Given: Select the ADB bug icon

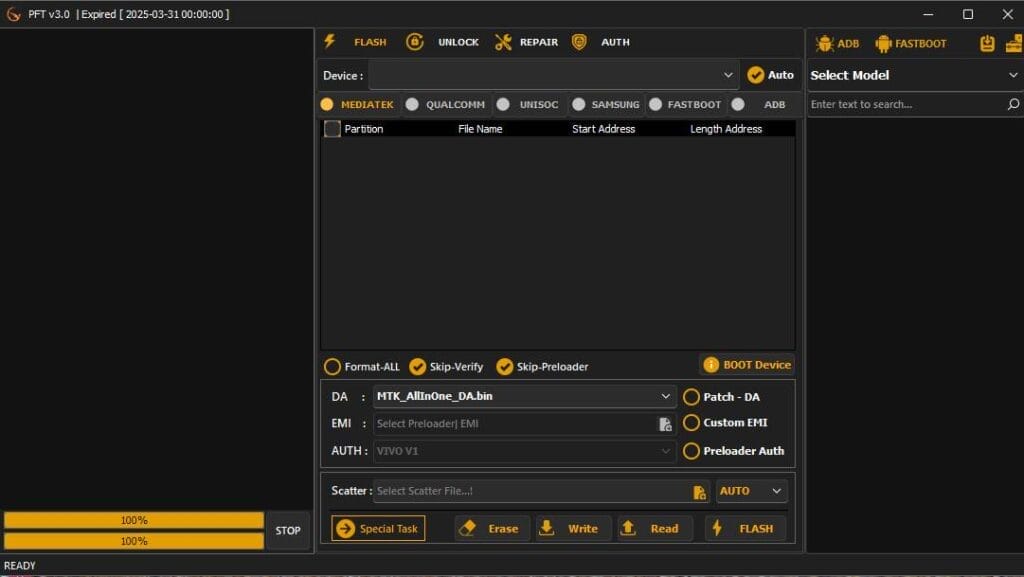Looking at the screenshot, I should (824, 43).
